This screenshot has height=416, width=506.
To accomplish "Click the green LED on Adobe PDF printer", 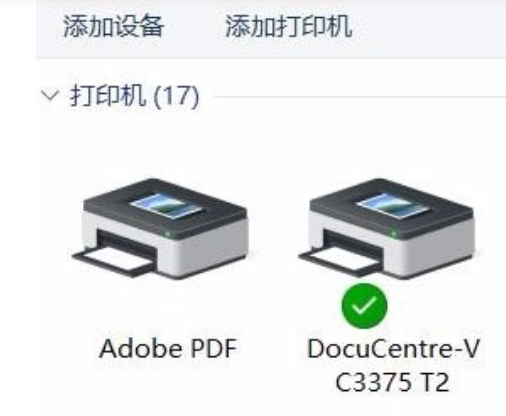I will click(x=168, y=234).
